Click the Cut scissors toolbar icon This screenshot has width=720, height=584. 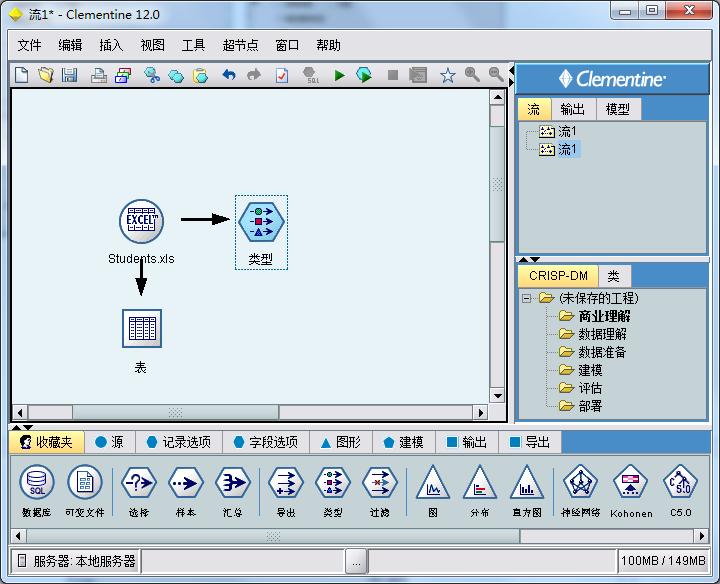pyautogui.click(x=152, y=75)
